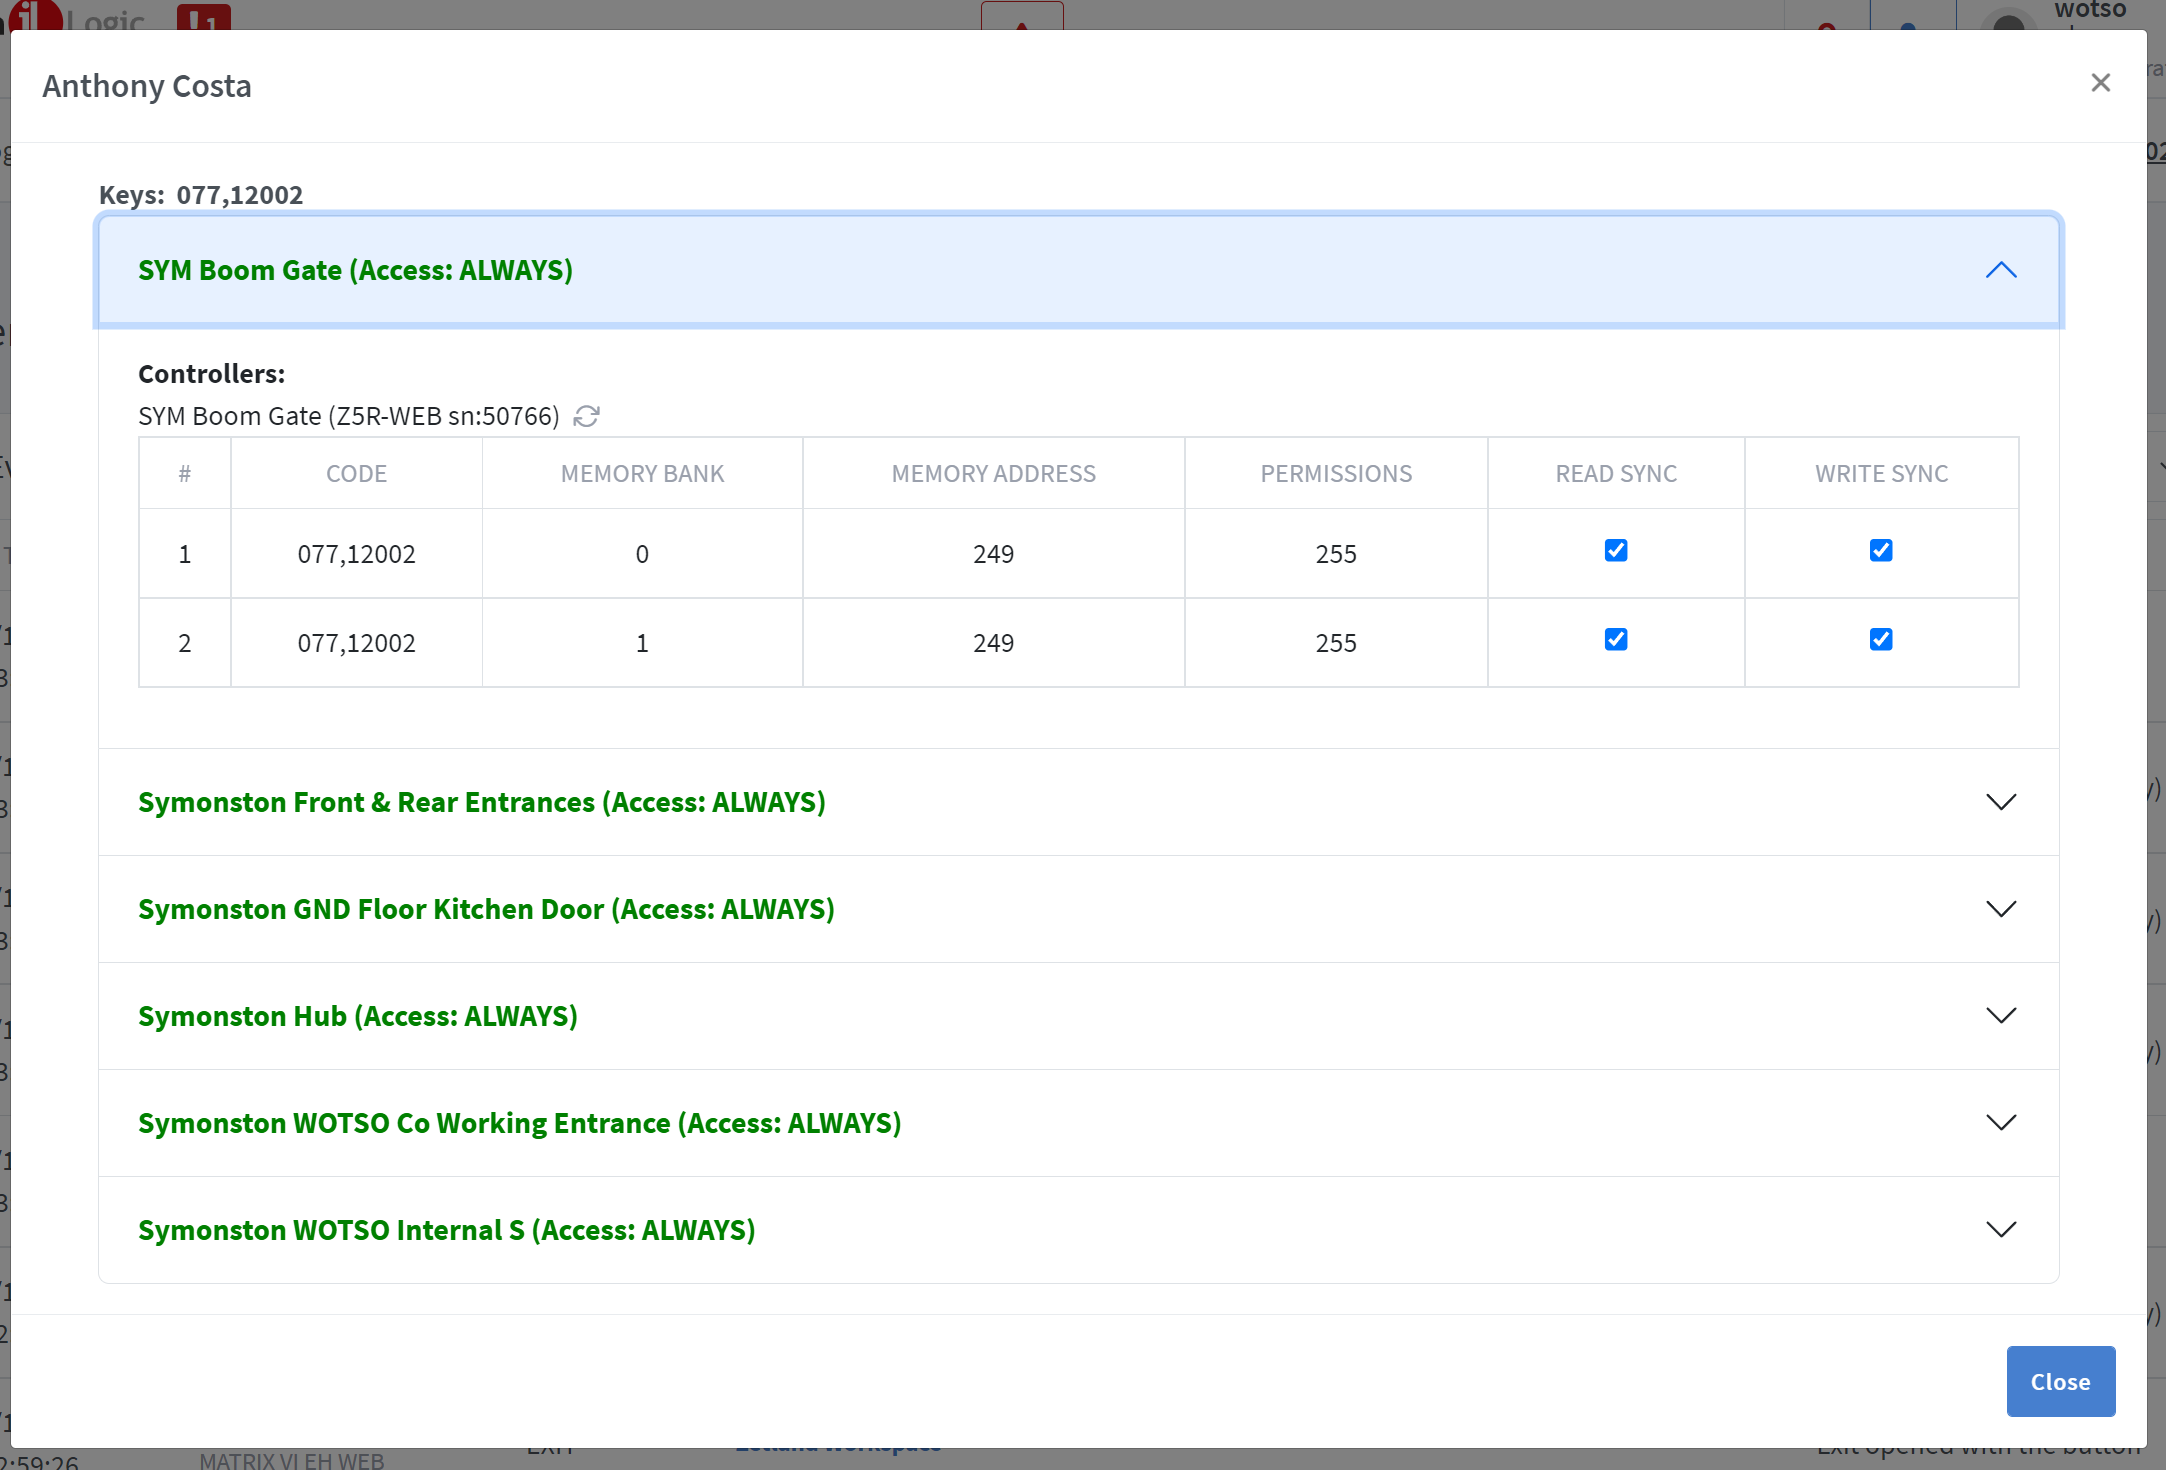Expand Symonston WOTSO Internal S section
Screen dimensions: 2166x1470
coord(446,1230)
